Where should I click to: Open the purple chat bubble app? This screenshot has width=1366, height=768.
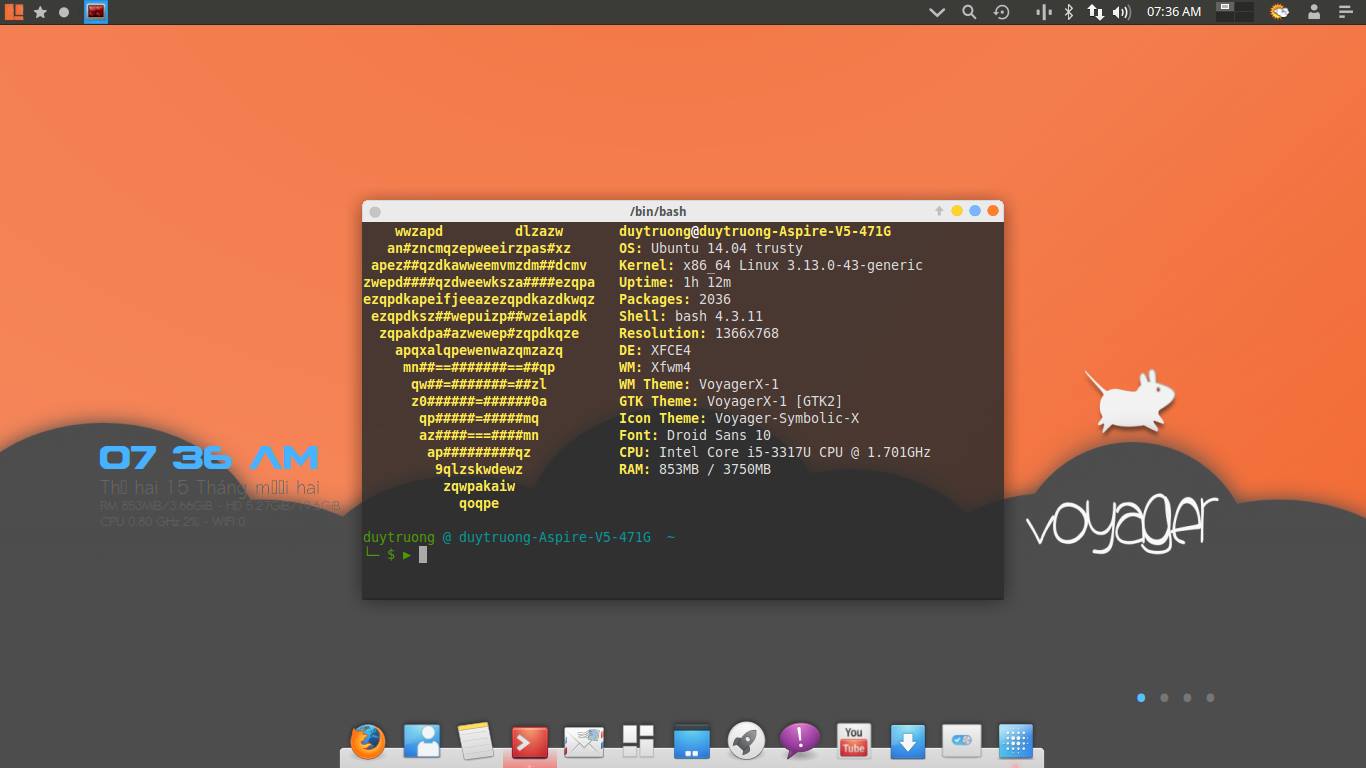[800, 741]
